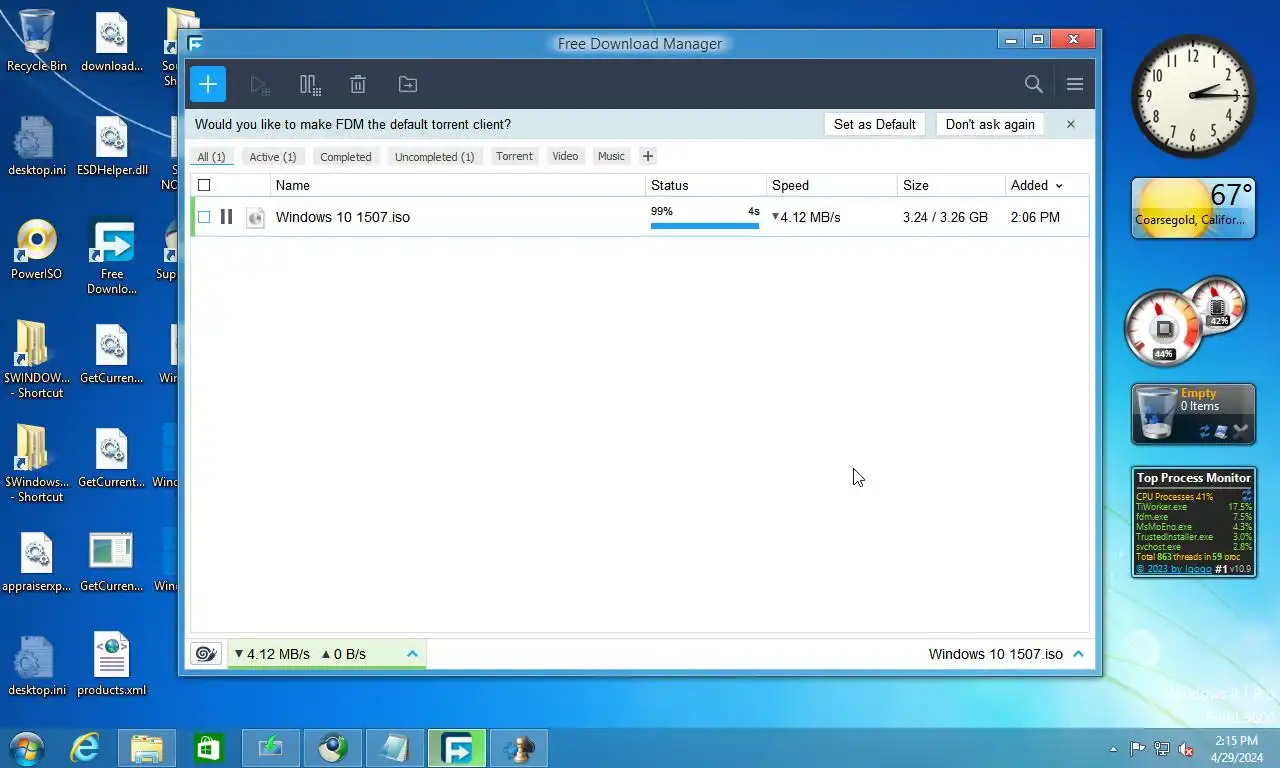Sort by the Added column header
Viewport: 1280px width, 768px height.
[1037, 185]
